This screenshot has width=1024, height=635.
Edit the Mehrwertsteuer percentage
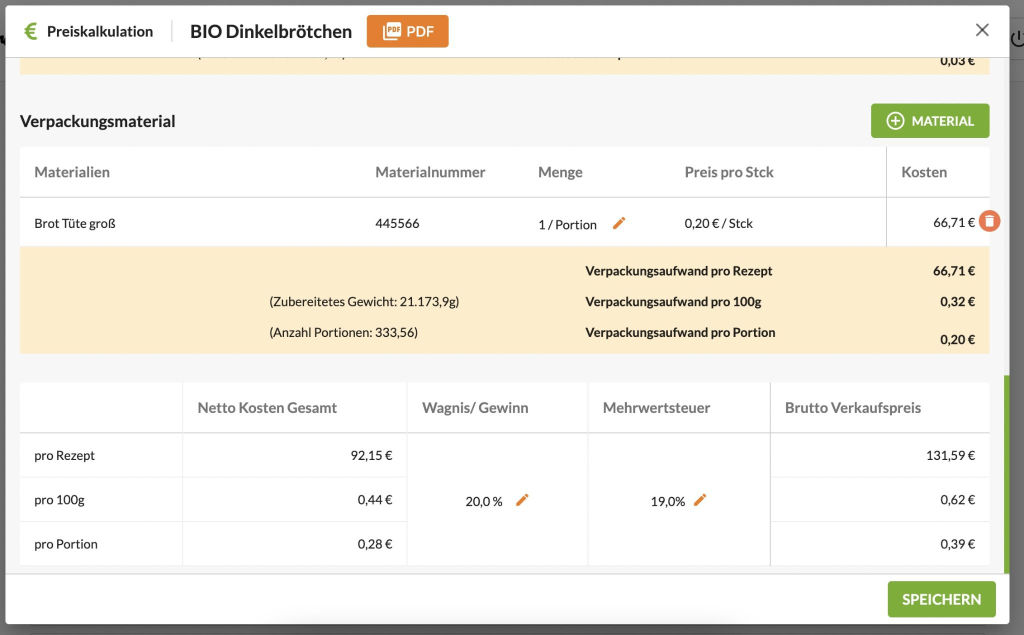[700, 500]
